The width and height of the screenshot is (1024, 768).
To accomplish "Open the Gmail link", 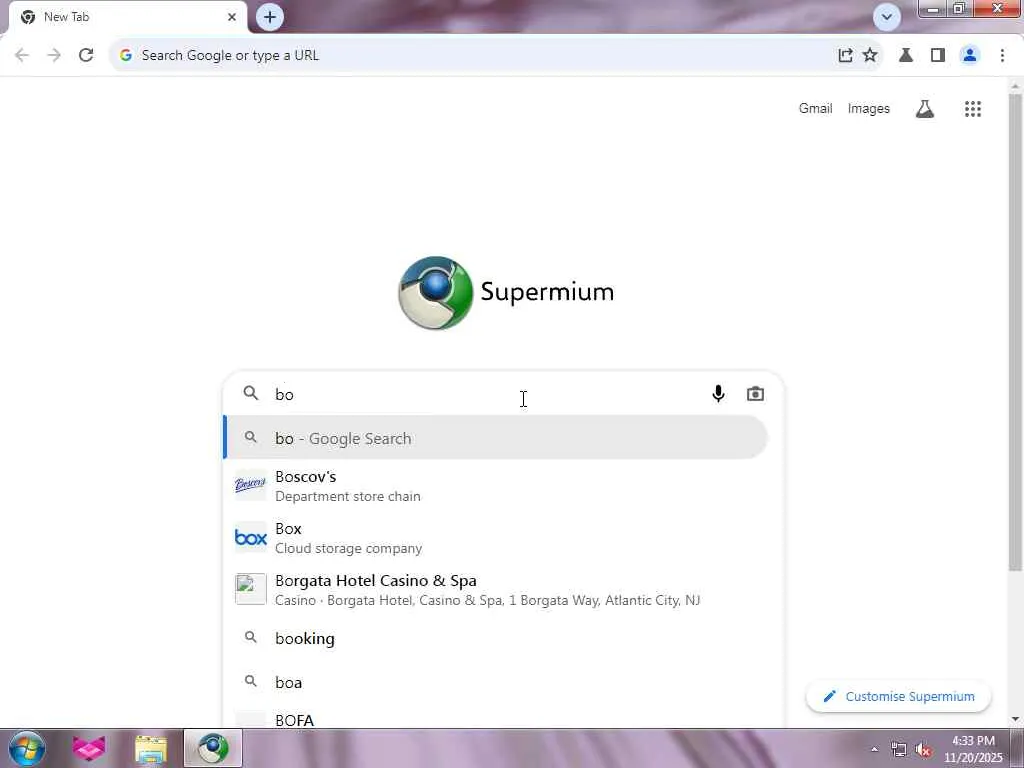I will click(x=816, y=108).
